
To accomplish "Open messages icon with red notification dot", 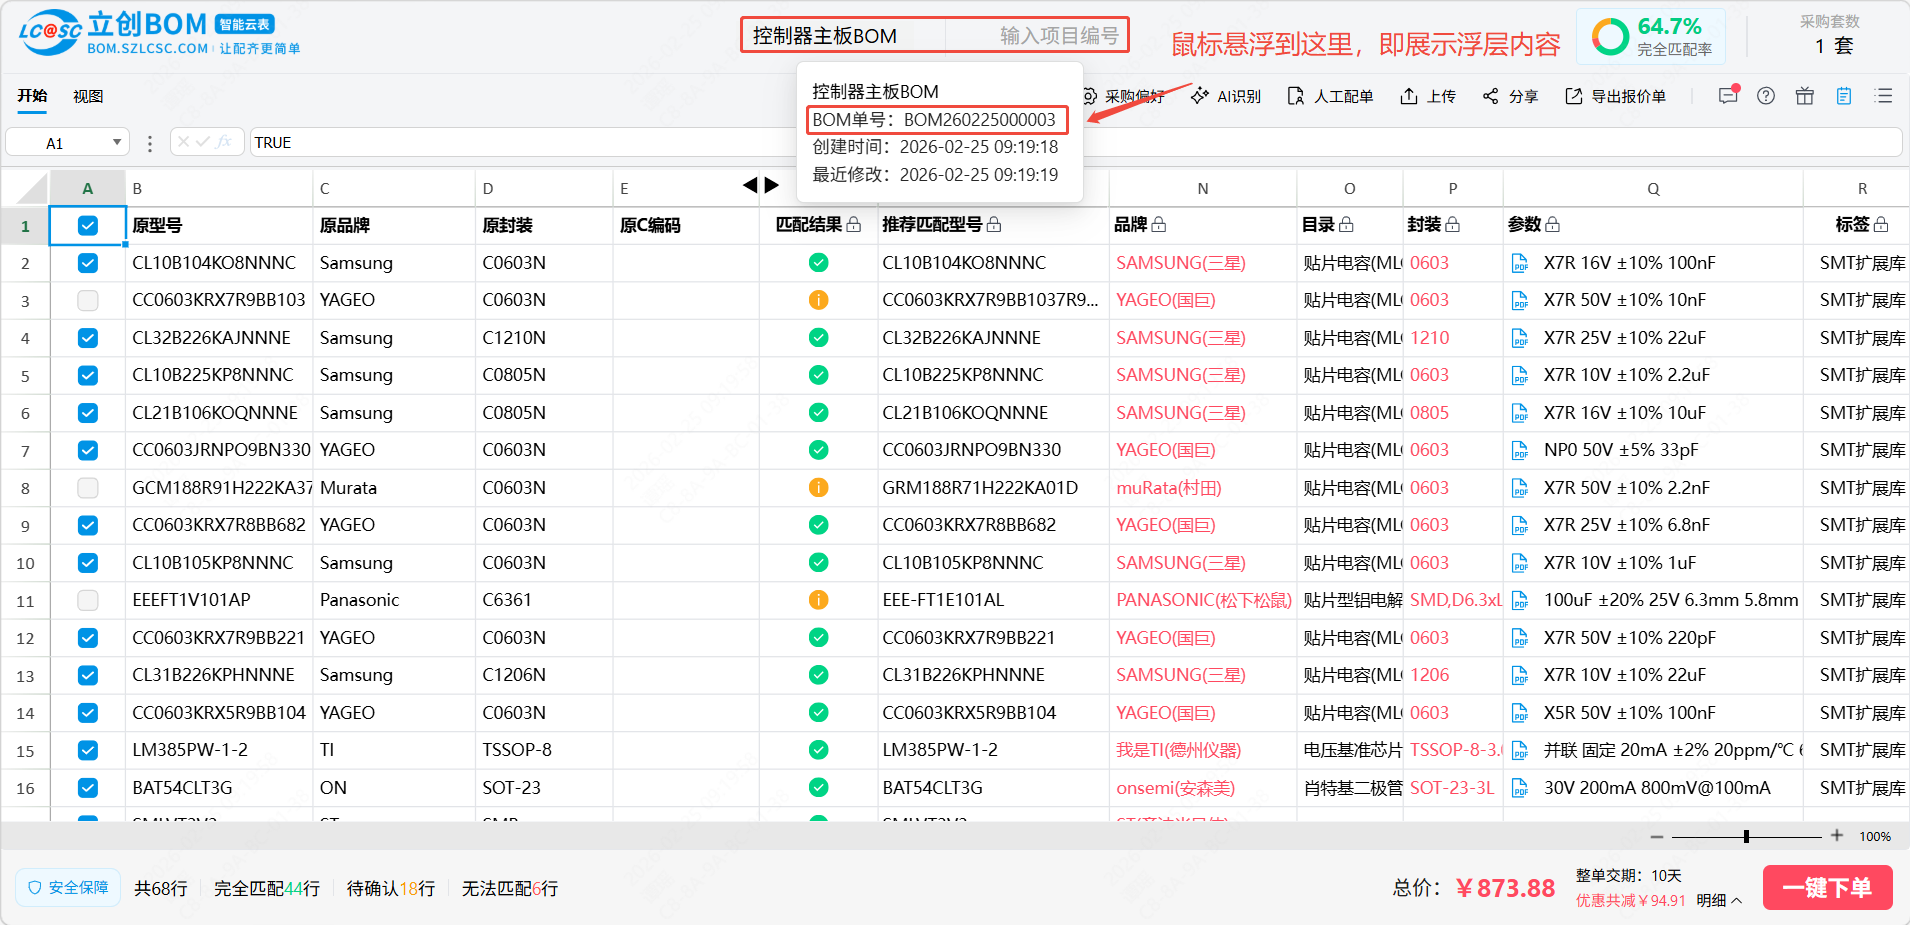I will [1727, 96].
